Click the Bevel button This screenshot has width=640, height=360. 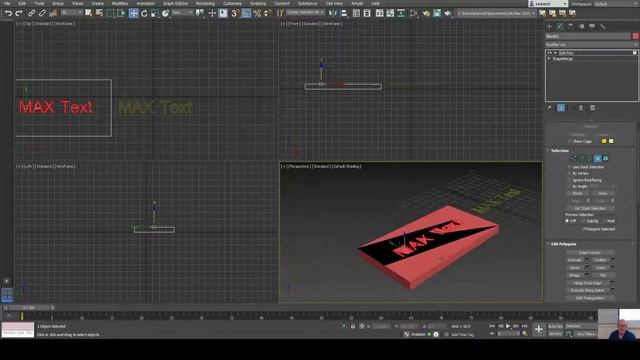point(575,268)
